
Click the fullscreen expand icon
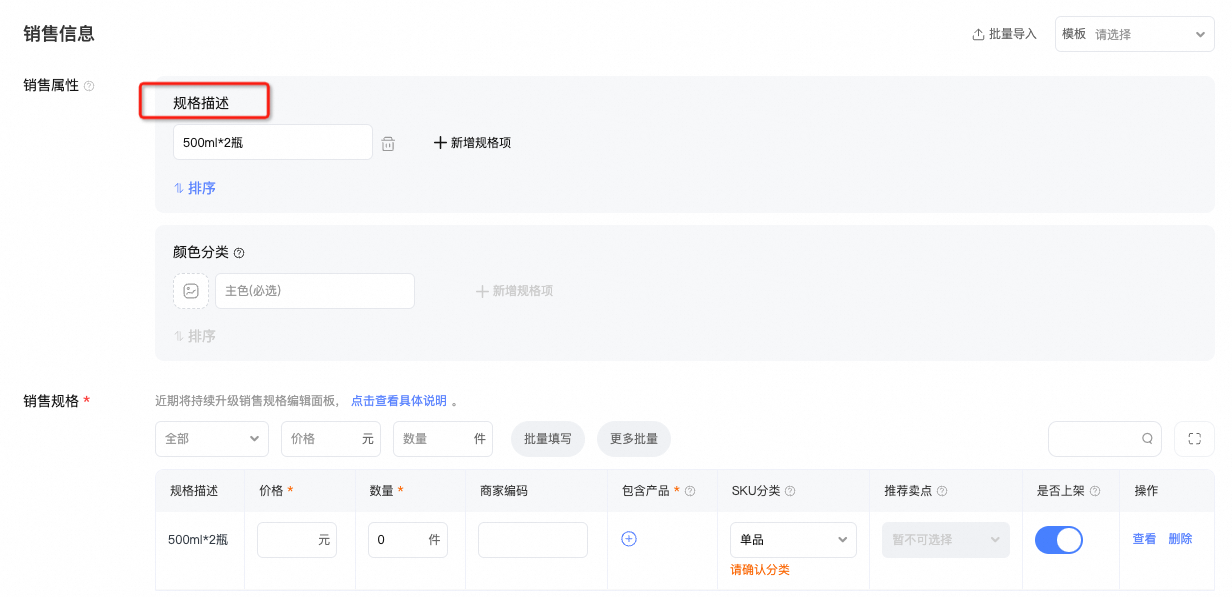click(x=1194, y=439)
